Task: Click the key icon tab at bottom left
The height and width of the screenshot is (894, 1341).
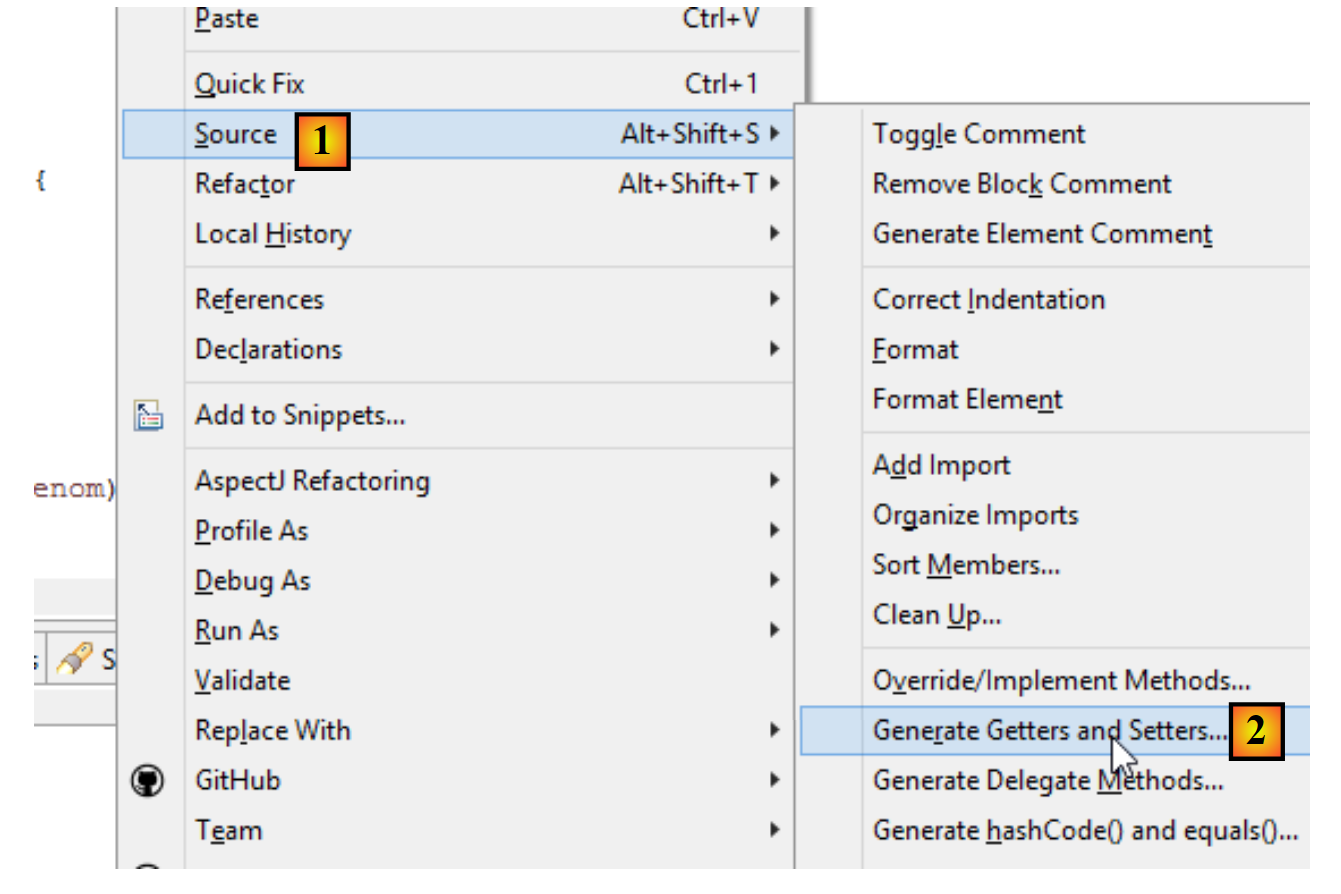Action: point(74,659)
